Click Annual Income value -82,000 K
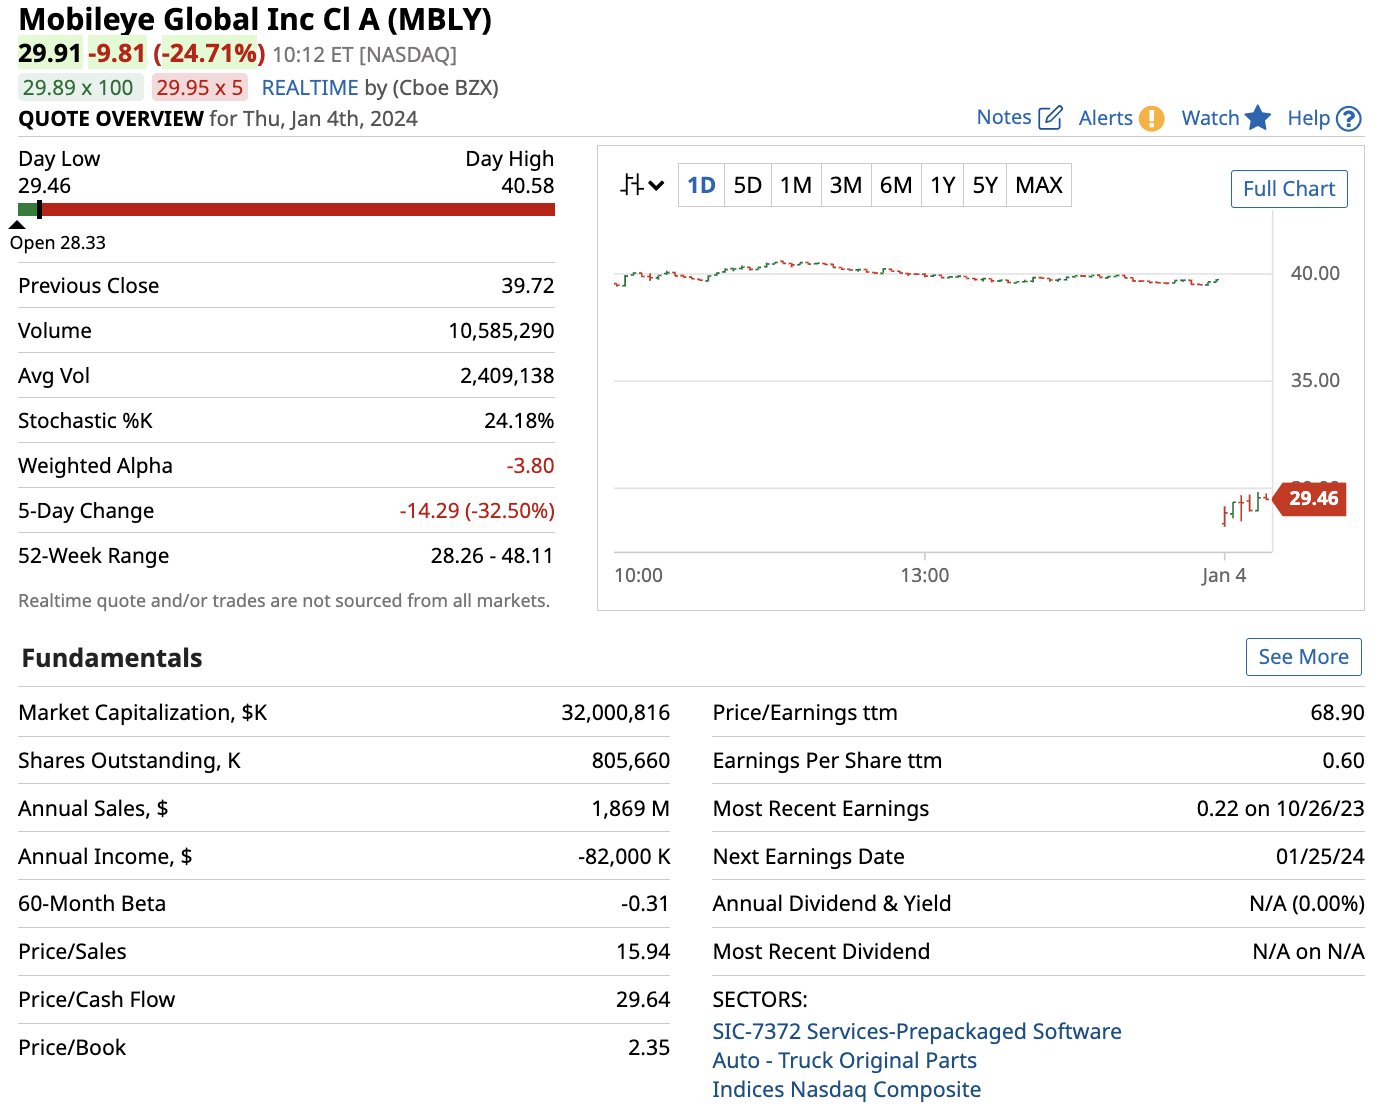The height and width of the screenshot is (1112, 1388). coord(624,857)
